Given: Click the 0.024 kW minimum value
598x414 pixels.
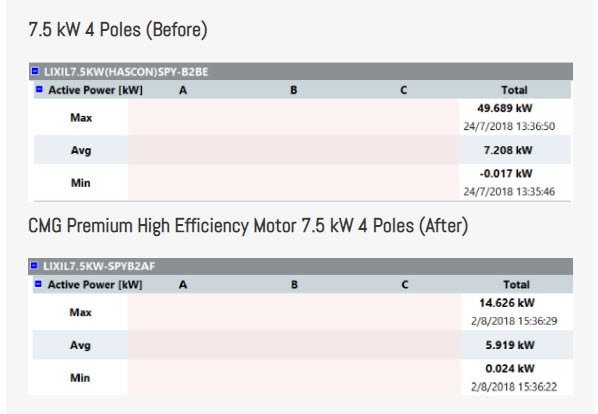Looking at the screenshot, I should tap(510, 369).
